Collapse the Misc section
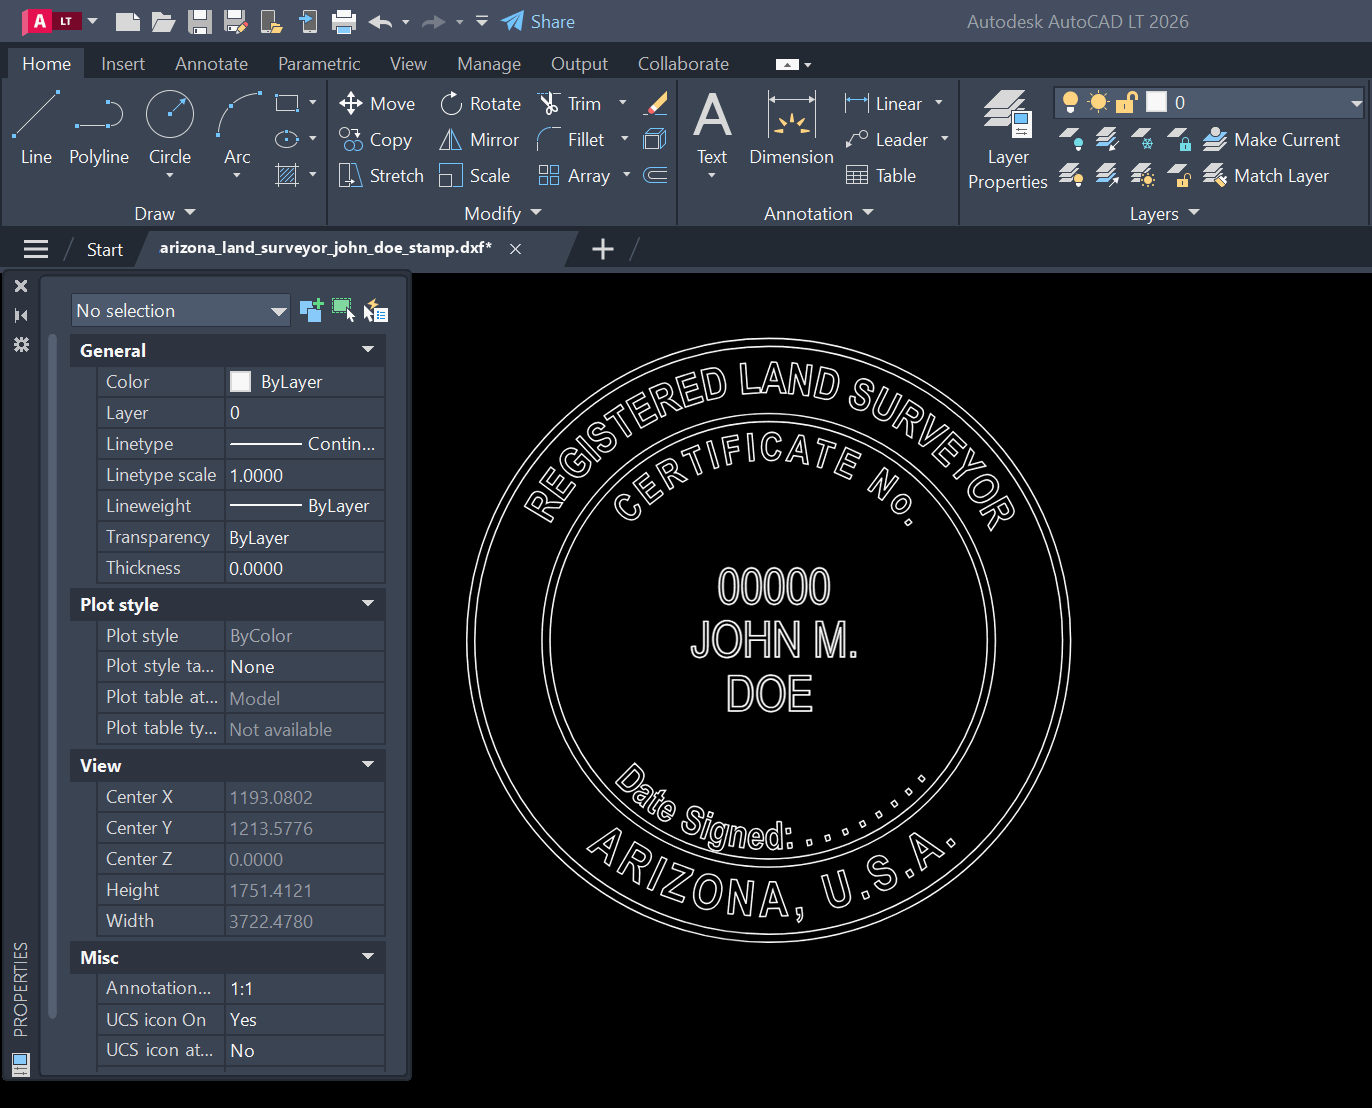1372x1108 pixels. 368,957
